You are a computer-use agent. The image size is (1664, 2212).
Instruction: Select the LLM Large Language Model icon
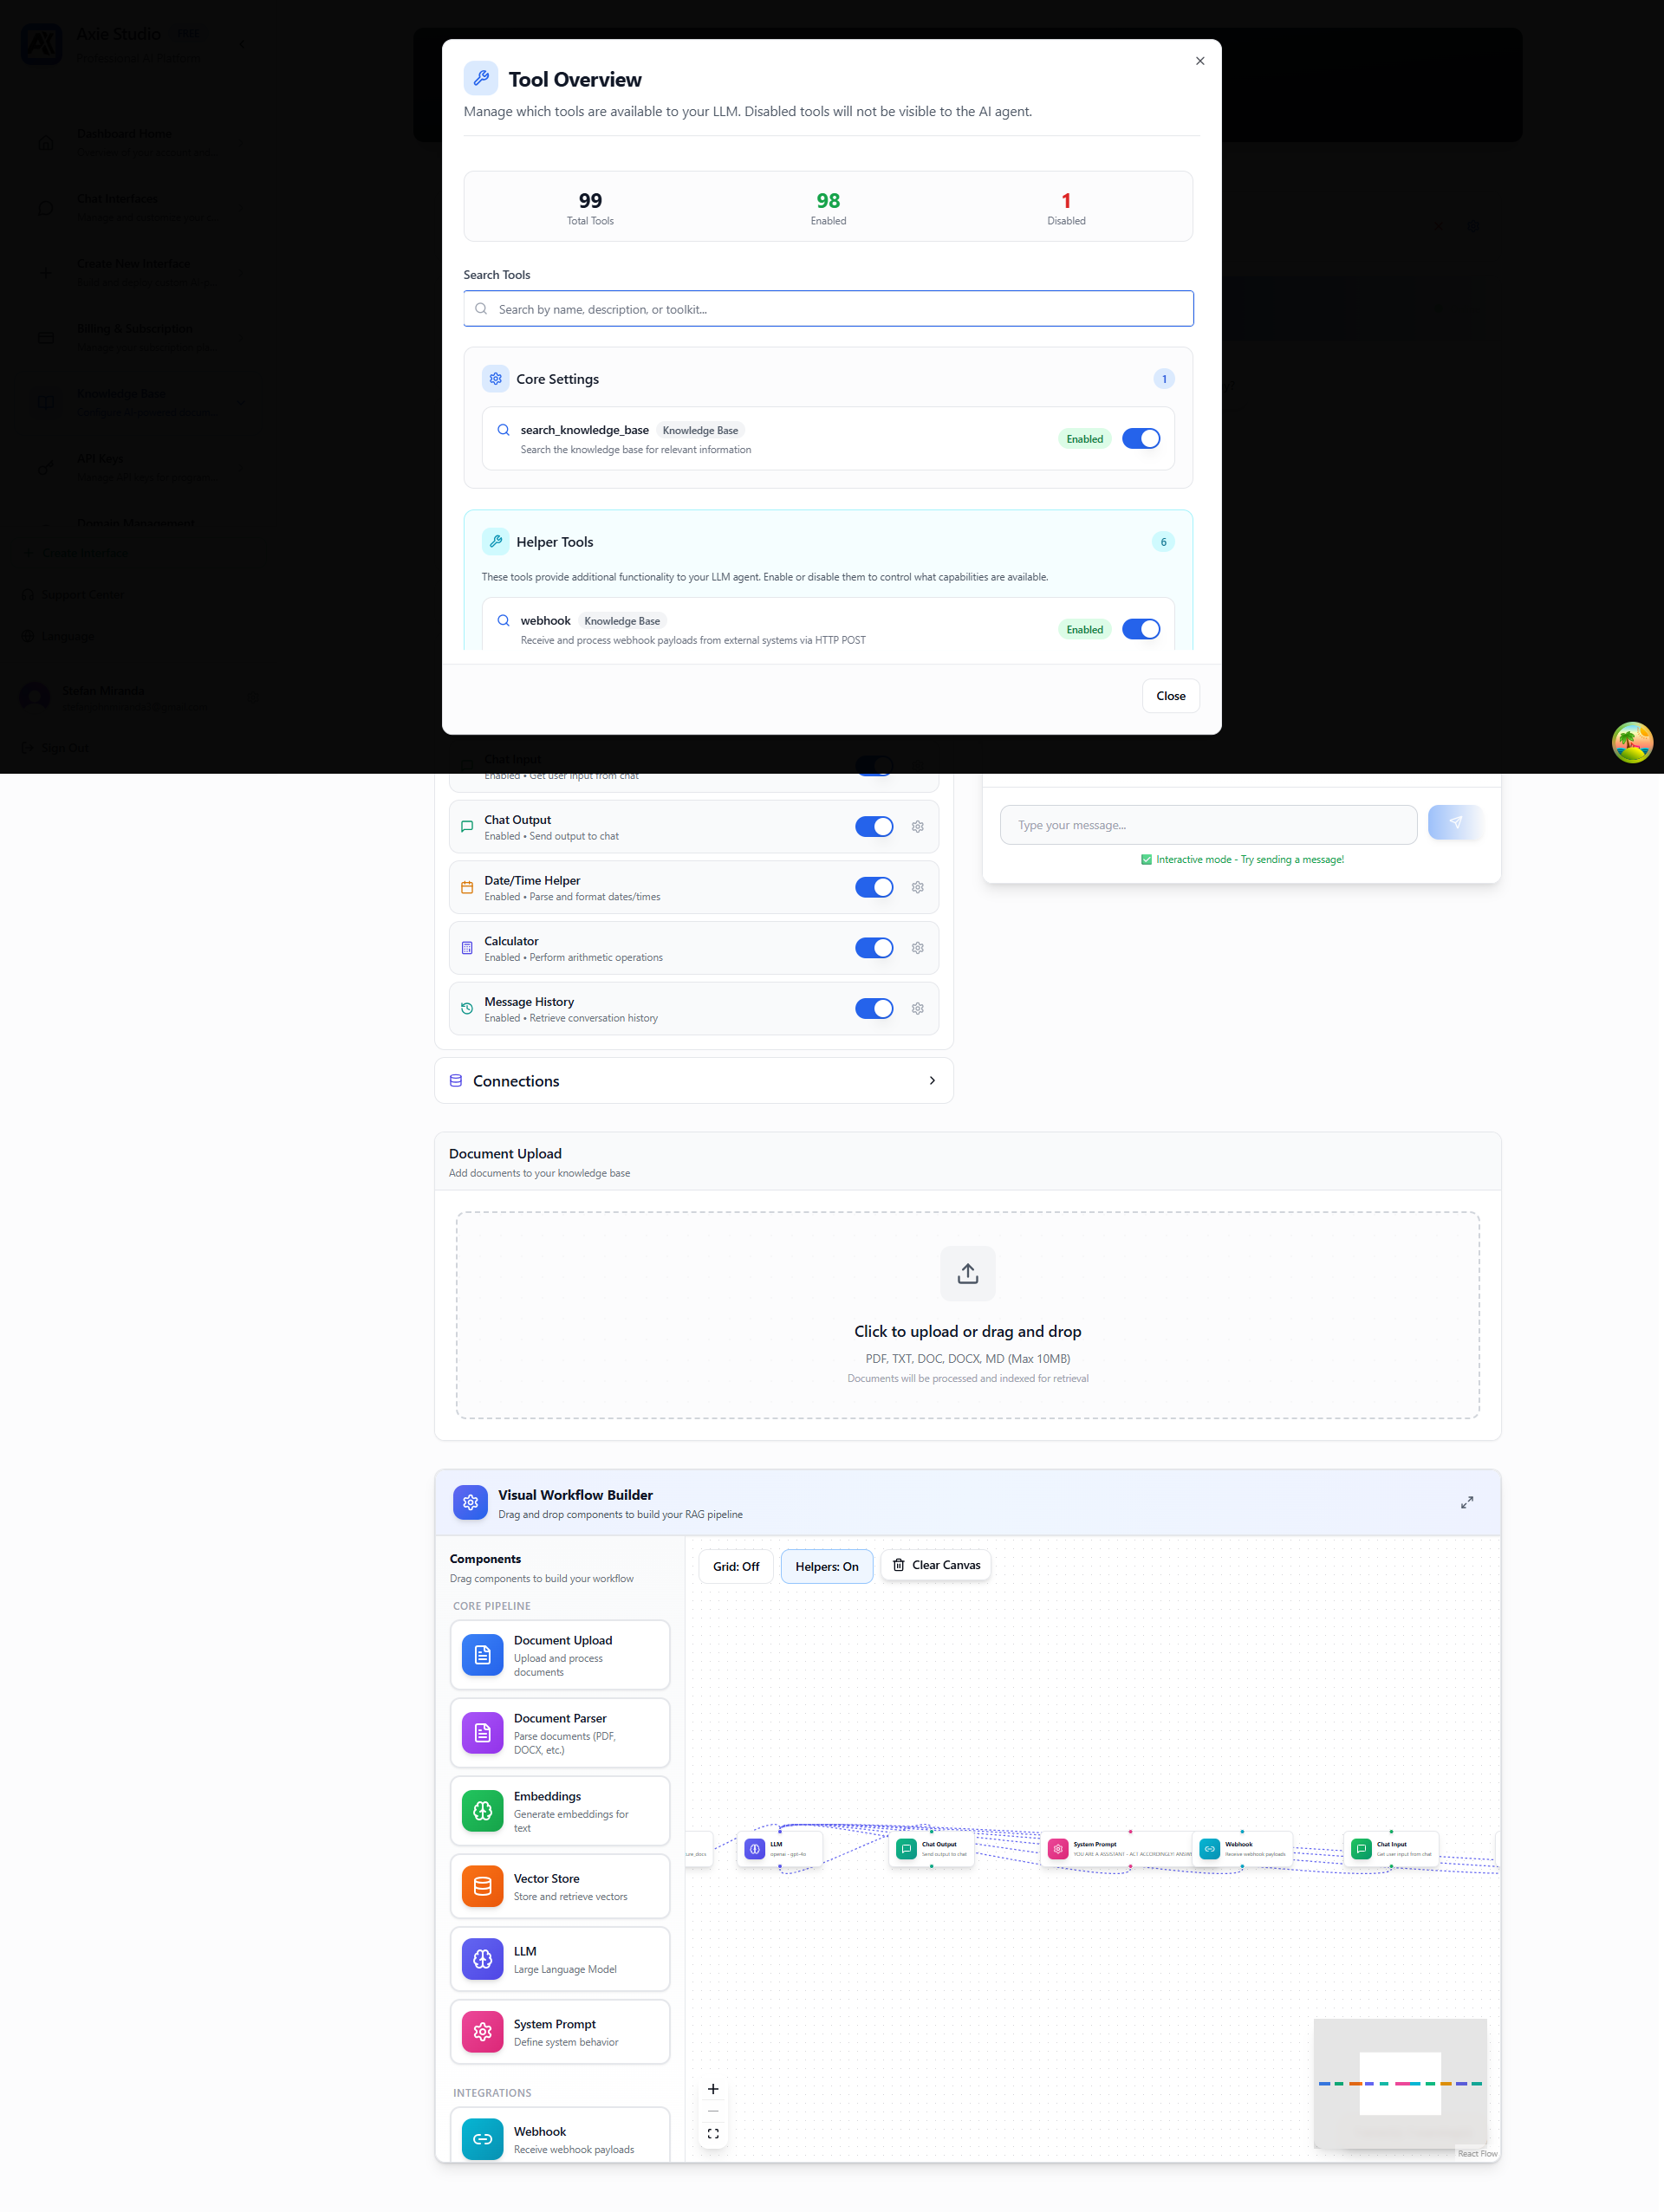point(482,1959)
